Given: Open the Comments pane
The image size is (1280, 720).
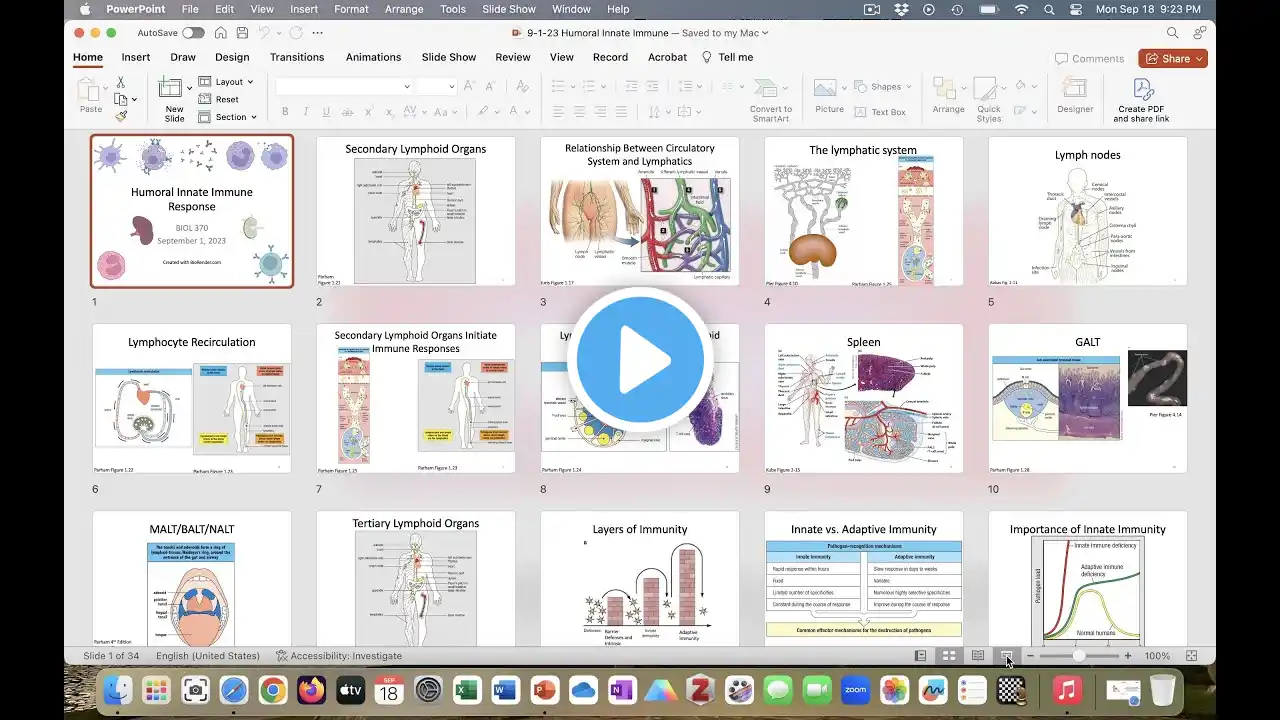Looking at the screenshot, I should tap(1089, 59).
